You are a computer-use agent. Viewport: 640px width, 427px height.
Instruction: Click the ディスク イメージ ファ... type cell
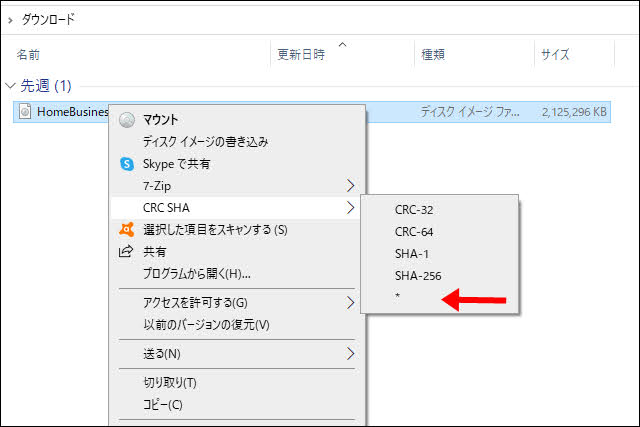(470, 112)
